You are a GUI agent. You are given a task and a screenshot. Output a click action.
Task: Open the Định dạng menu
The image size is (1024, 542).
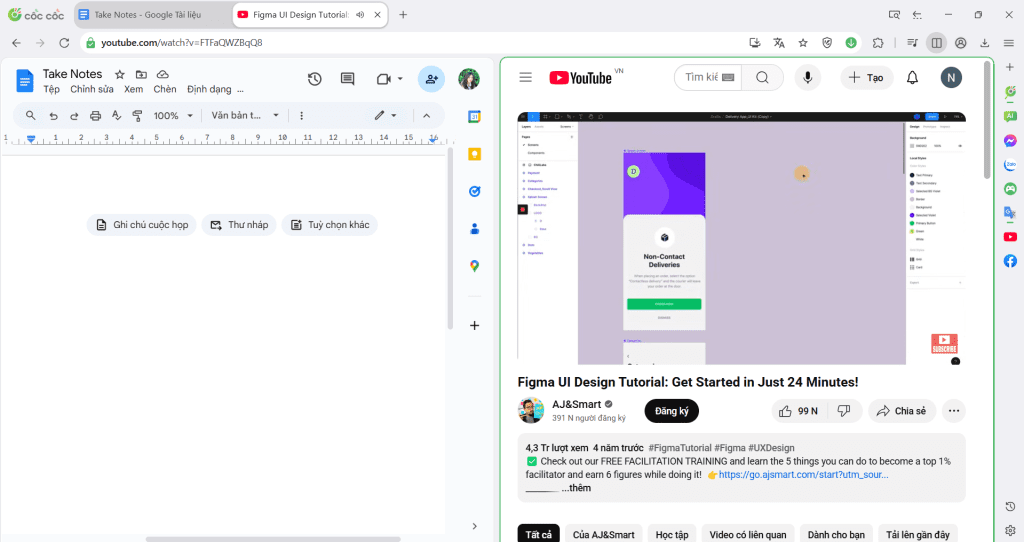[x=209, y=89]
